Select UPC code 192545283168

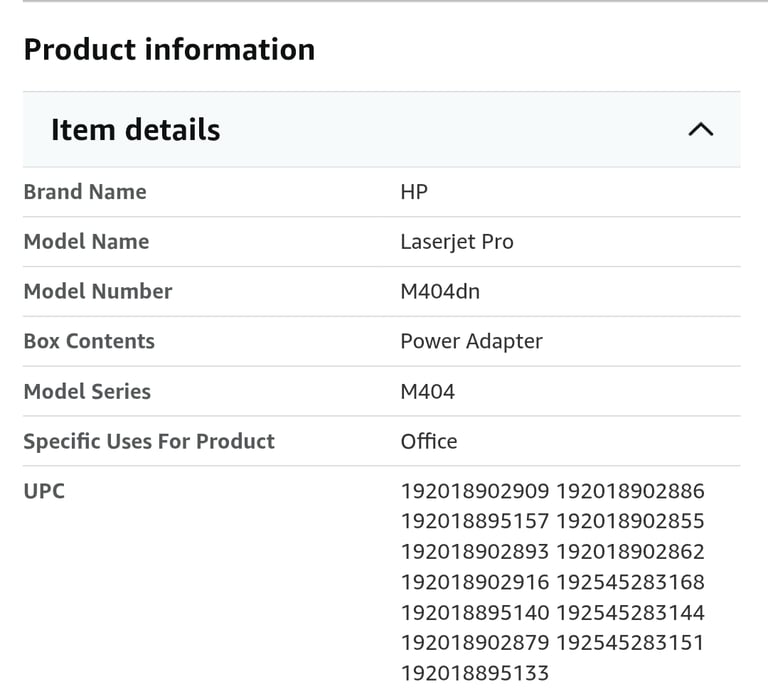coord(630,582)
